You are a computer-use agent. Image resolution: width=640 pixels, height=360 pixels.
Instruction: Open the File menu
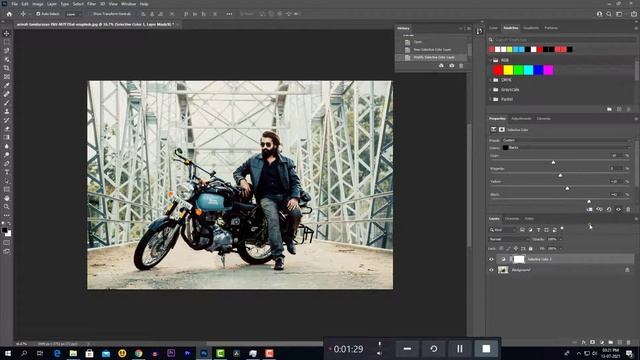point(14,4)
